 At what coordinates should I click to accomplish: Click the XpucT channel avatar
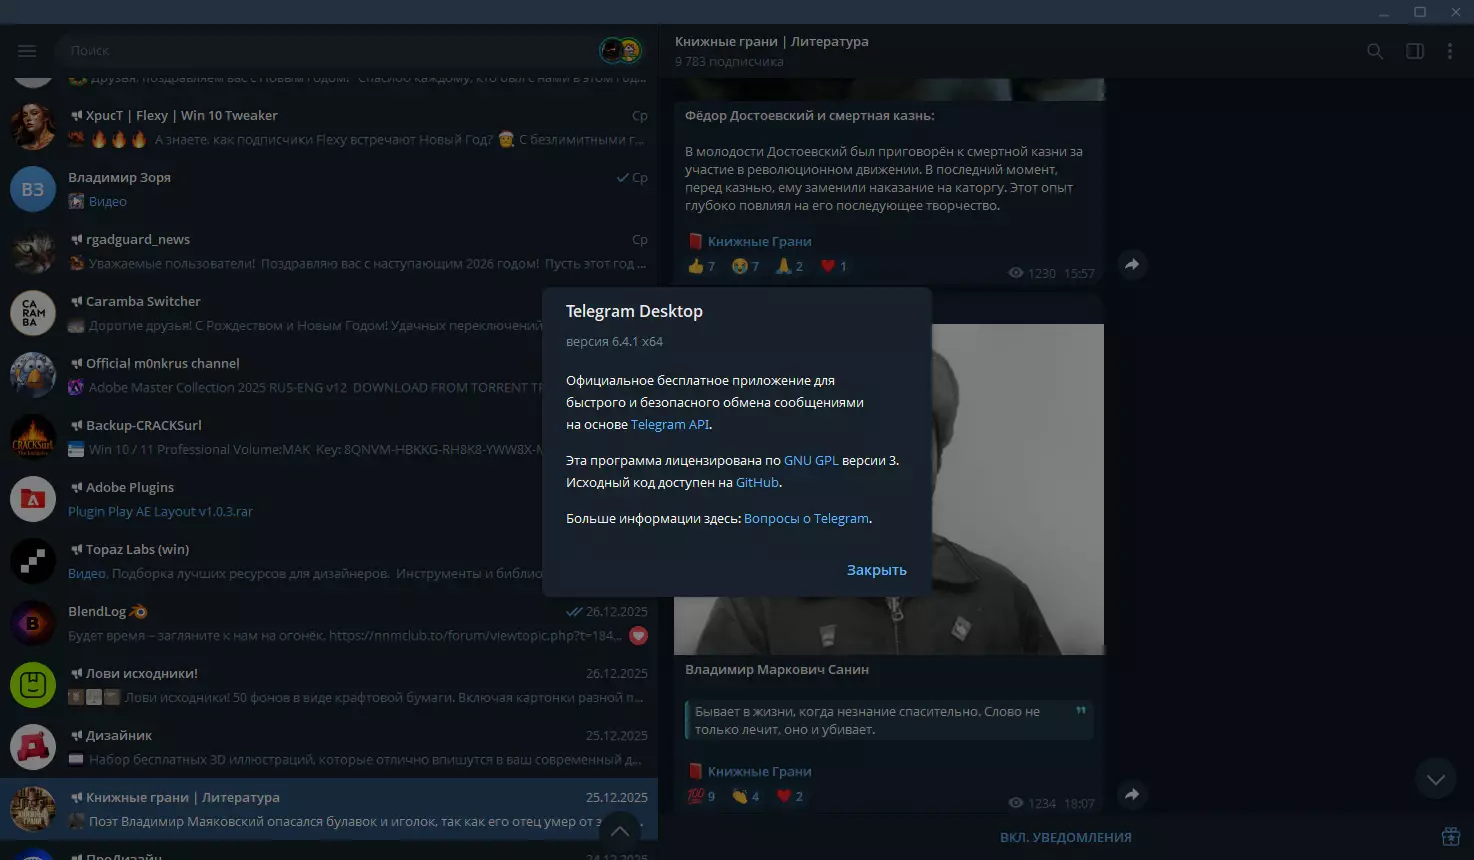pos(33,127)
